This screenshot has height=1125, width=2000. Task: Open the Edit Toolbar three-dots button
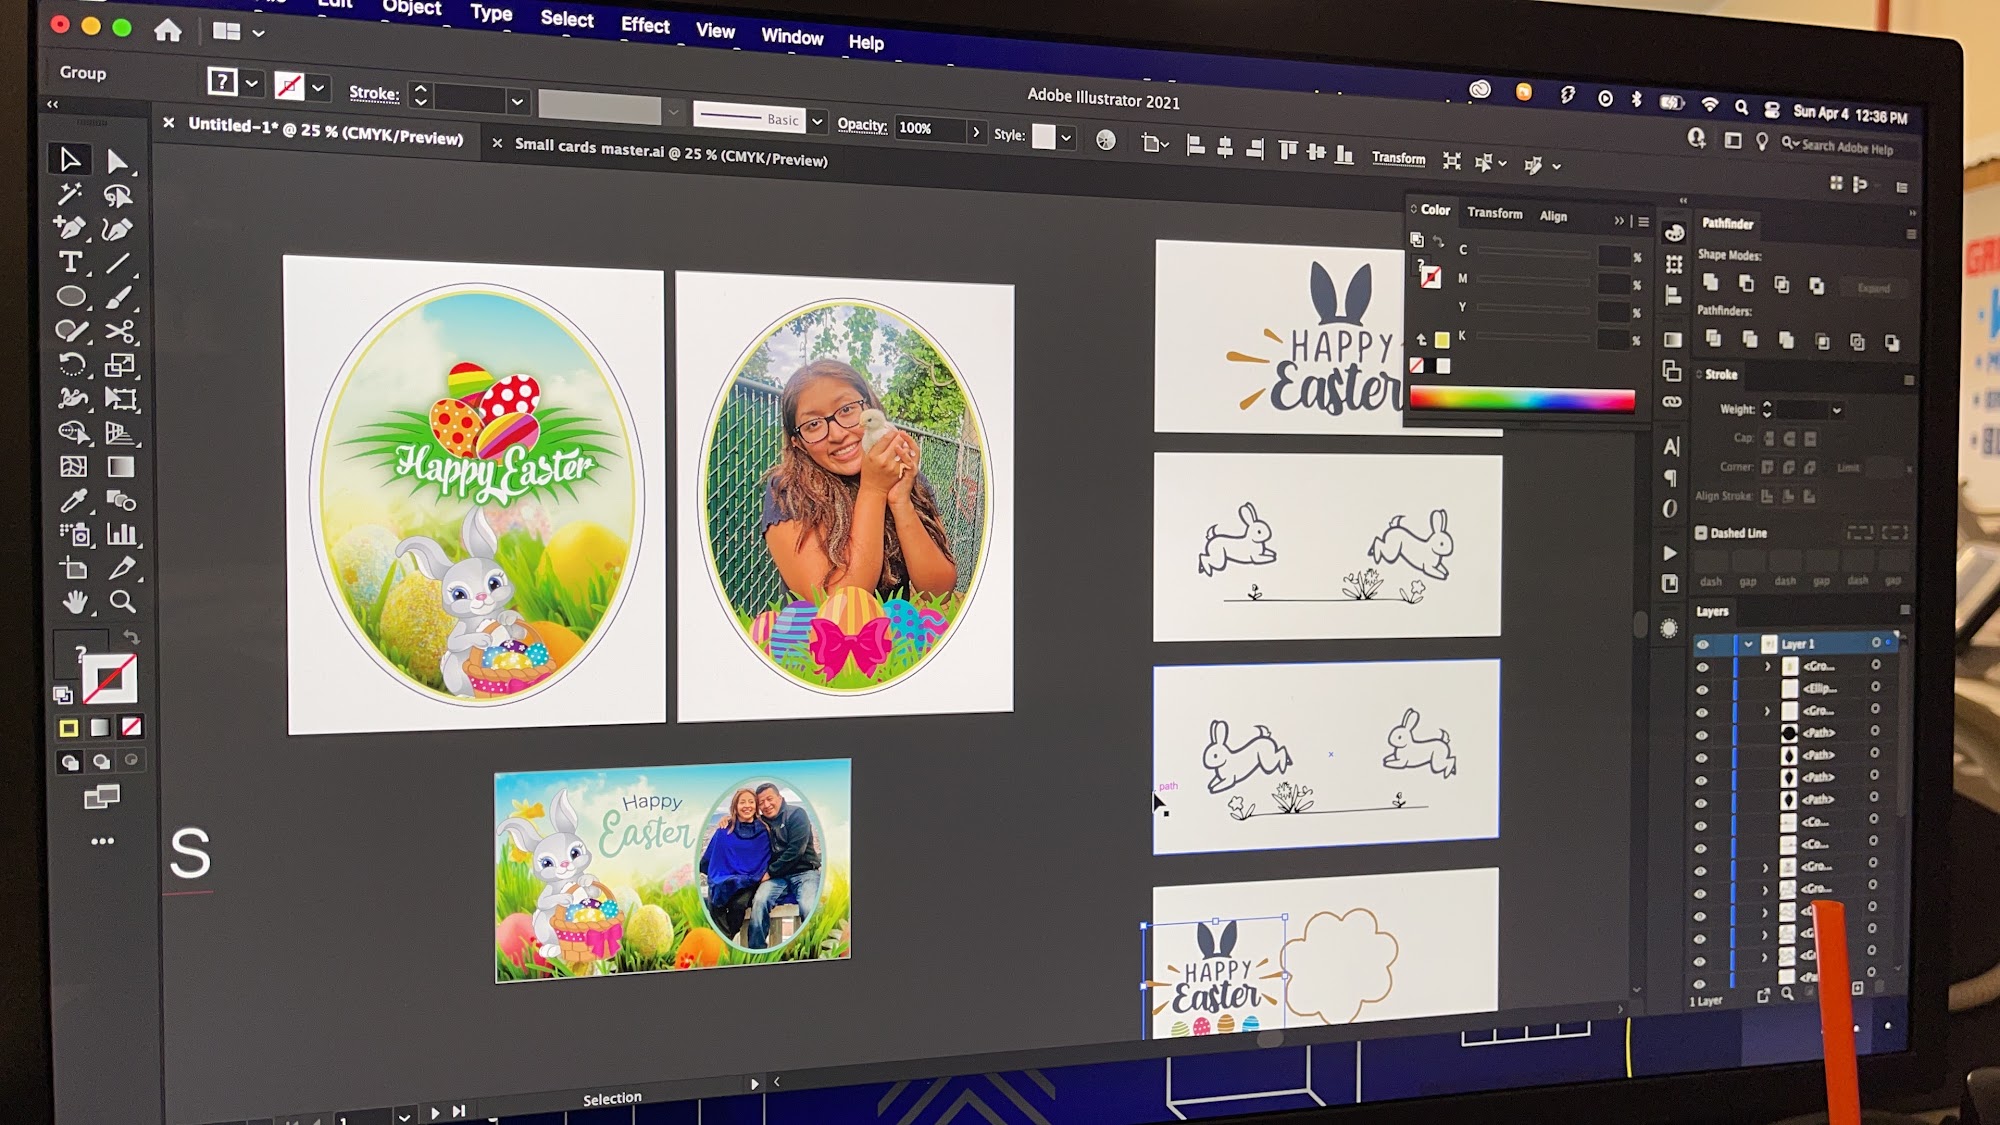coord(102,841)
